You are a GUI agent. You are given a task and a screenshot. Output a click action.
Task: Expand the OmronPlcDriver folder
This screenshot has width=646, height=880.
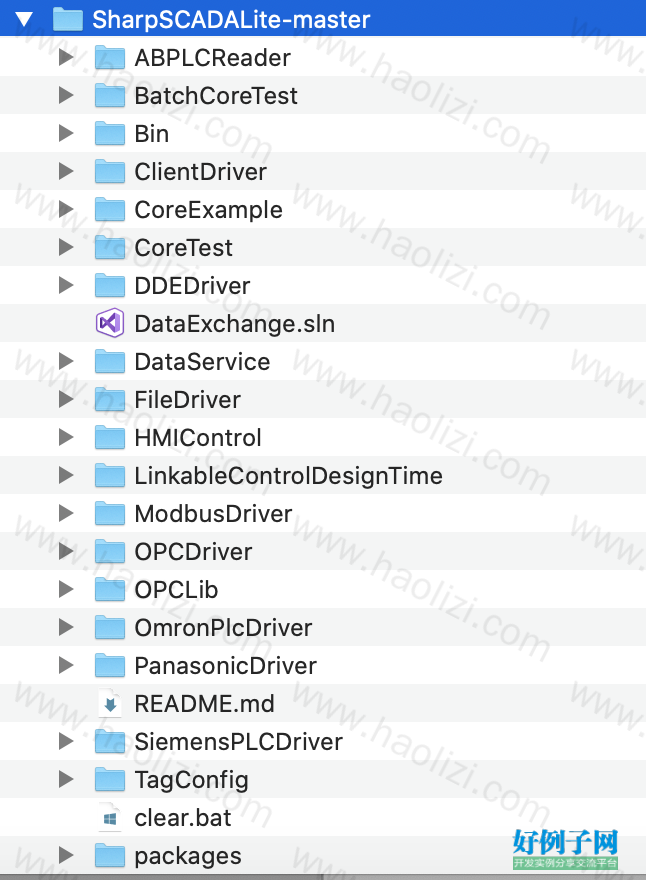[66, 627]
